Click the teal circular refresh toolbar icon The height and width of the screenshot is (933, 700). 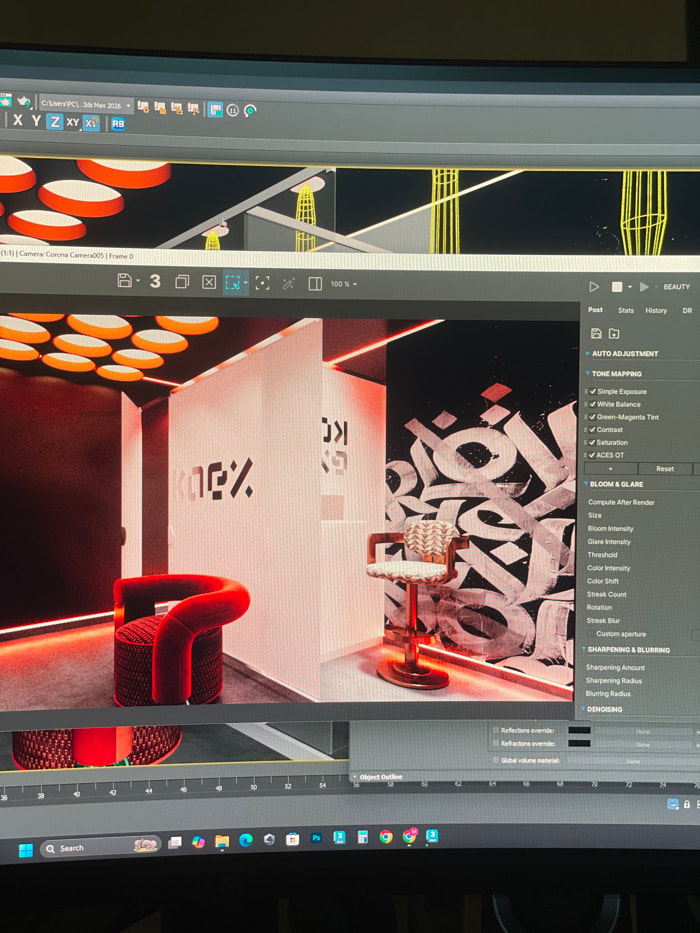pyautogui.click(x=250, y=111)
